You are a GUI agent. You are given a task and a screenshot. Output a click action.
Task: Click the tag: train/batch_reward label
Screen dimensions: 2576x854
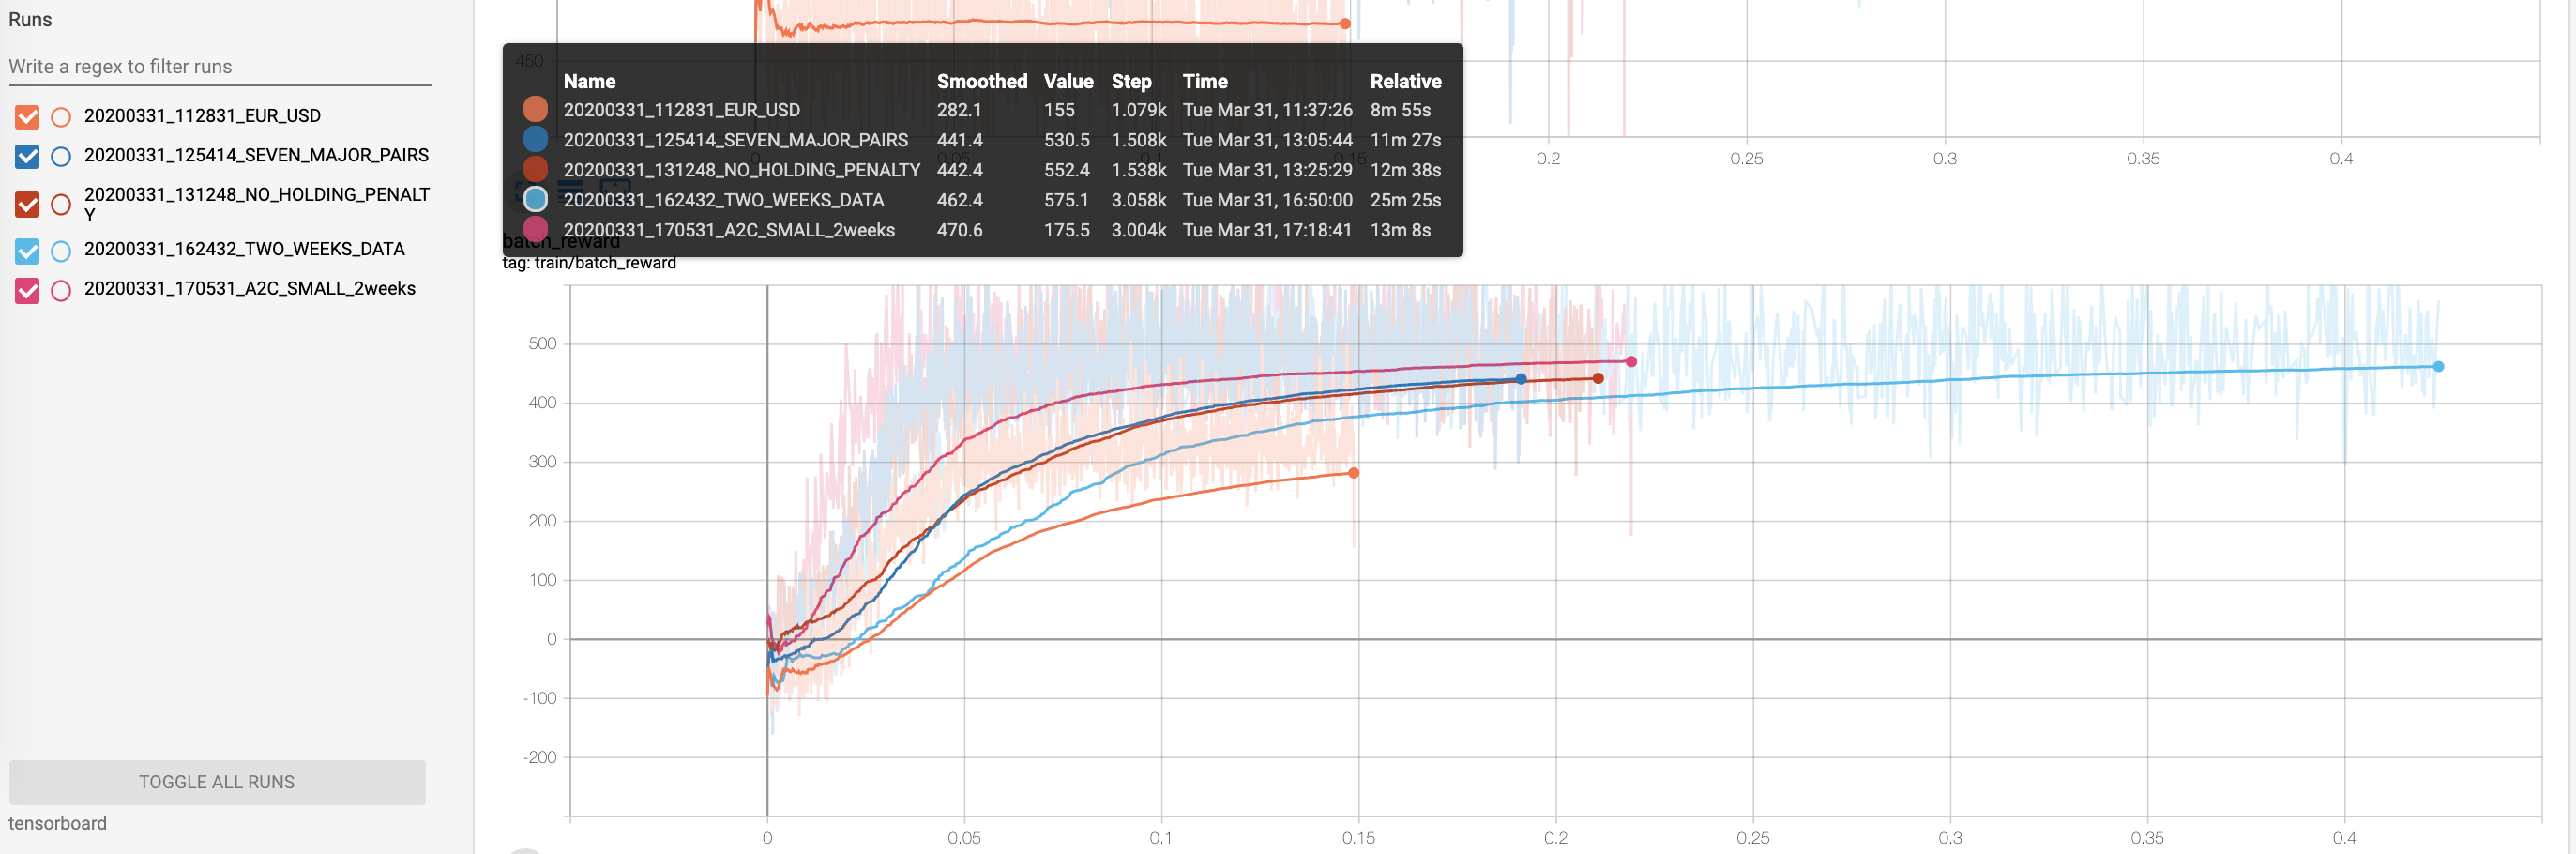pos(589,263)
